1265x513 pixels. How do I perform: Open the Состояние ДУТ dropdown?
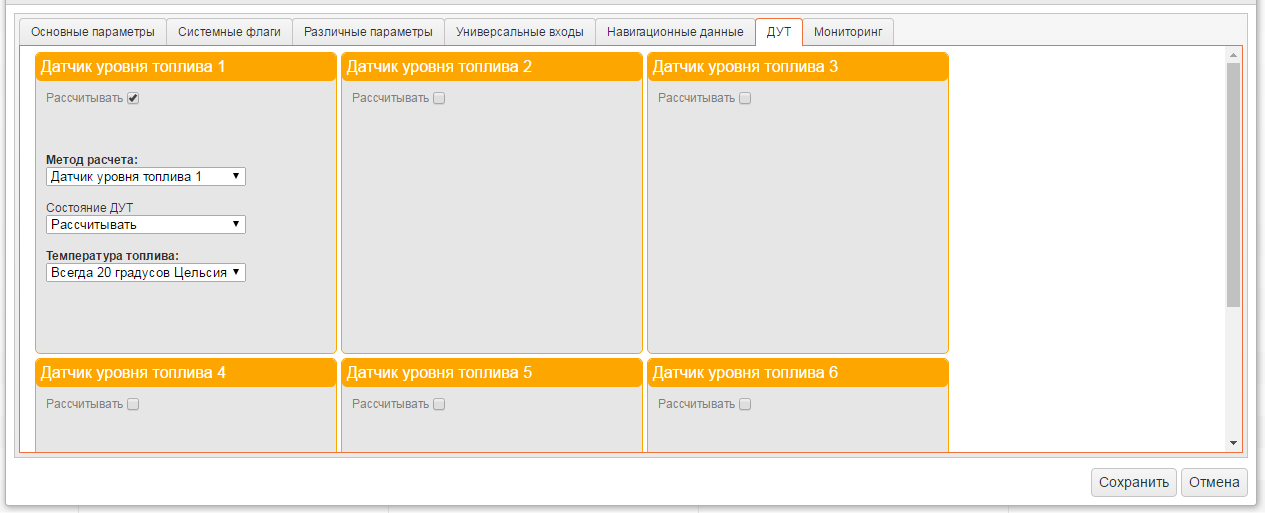tap(146, 224)
